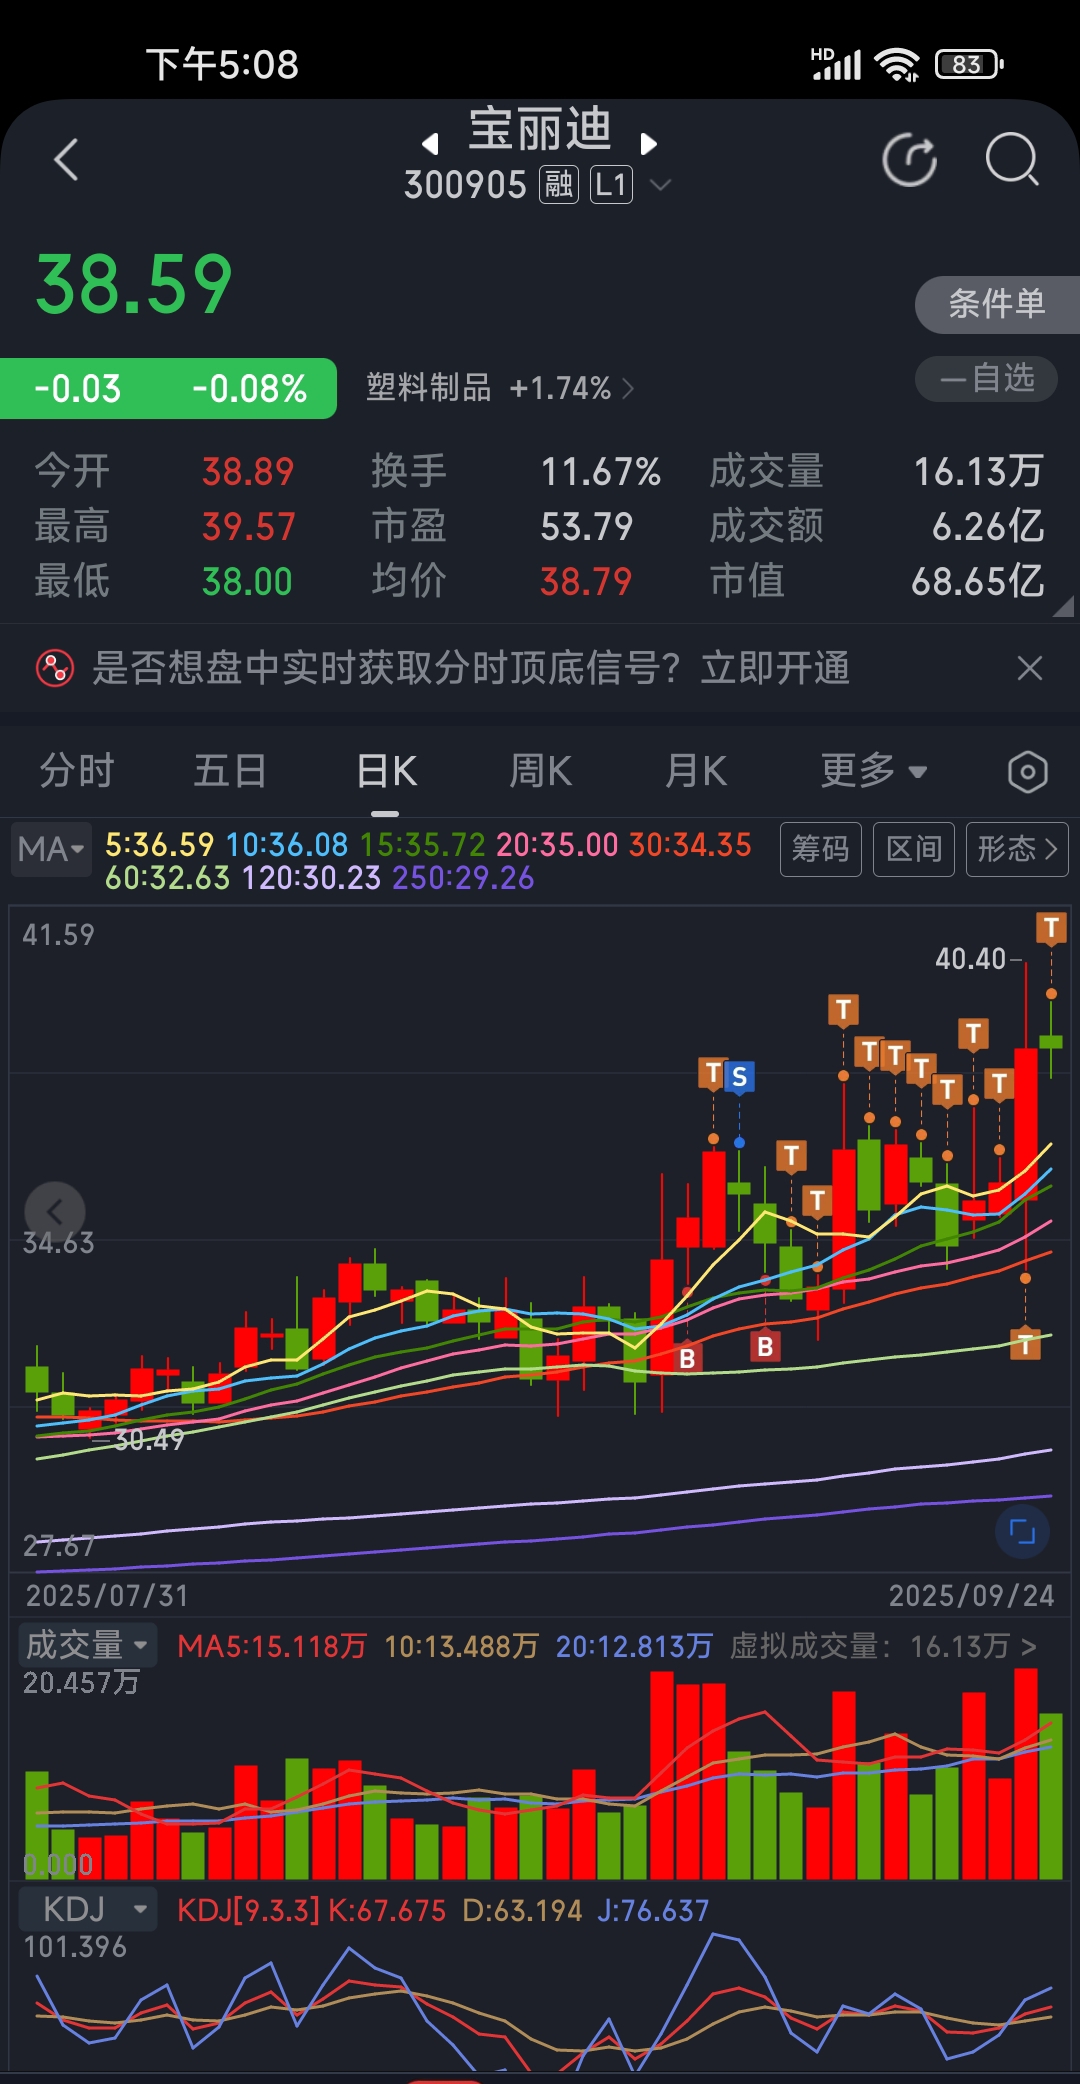
Task: Open the 形态 pattern button
Action: 1017,849
